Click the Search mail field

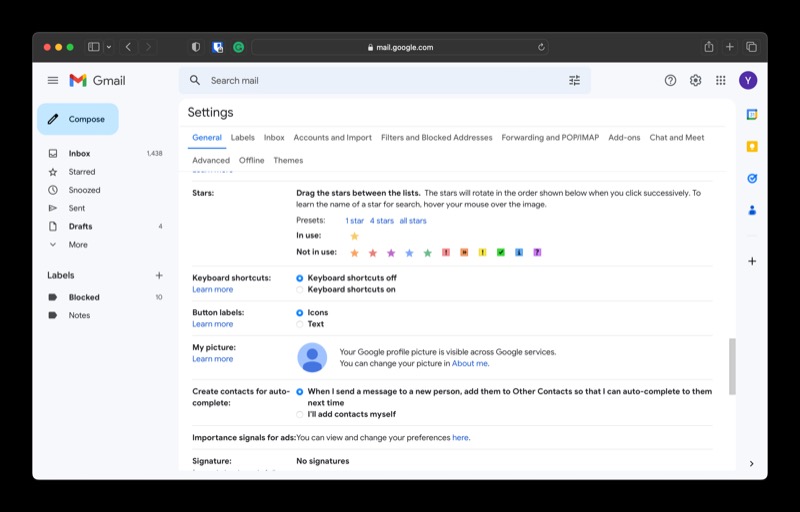point(385,81)
